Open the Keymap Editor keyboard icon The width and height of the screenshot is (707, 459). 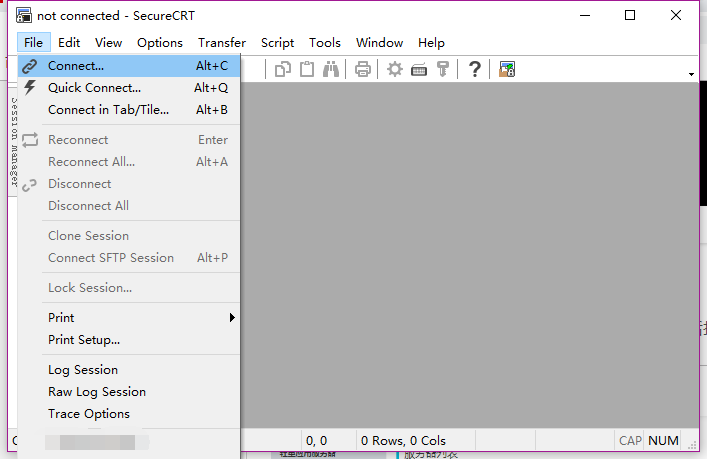click(x=419, y=70)
